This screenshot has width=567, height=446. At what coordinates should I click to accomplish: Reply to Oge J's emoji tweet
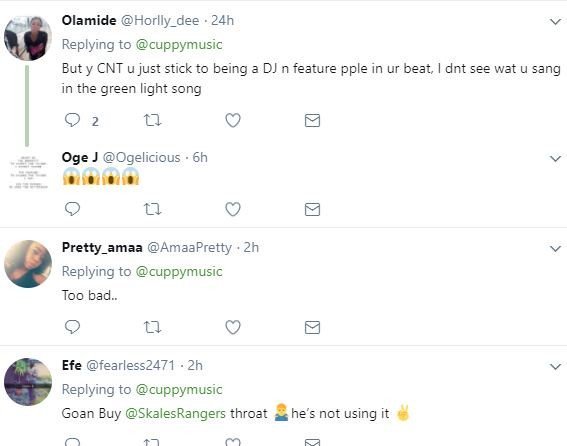(72, 209)
